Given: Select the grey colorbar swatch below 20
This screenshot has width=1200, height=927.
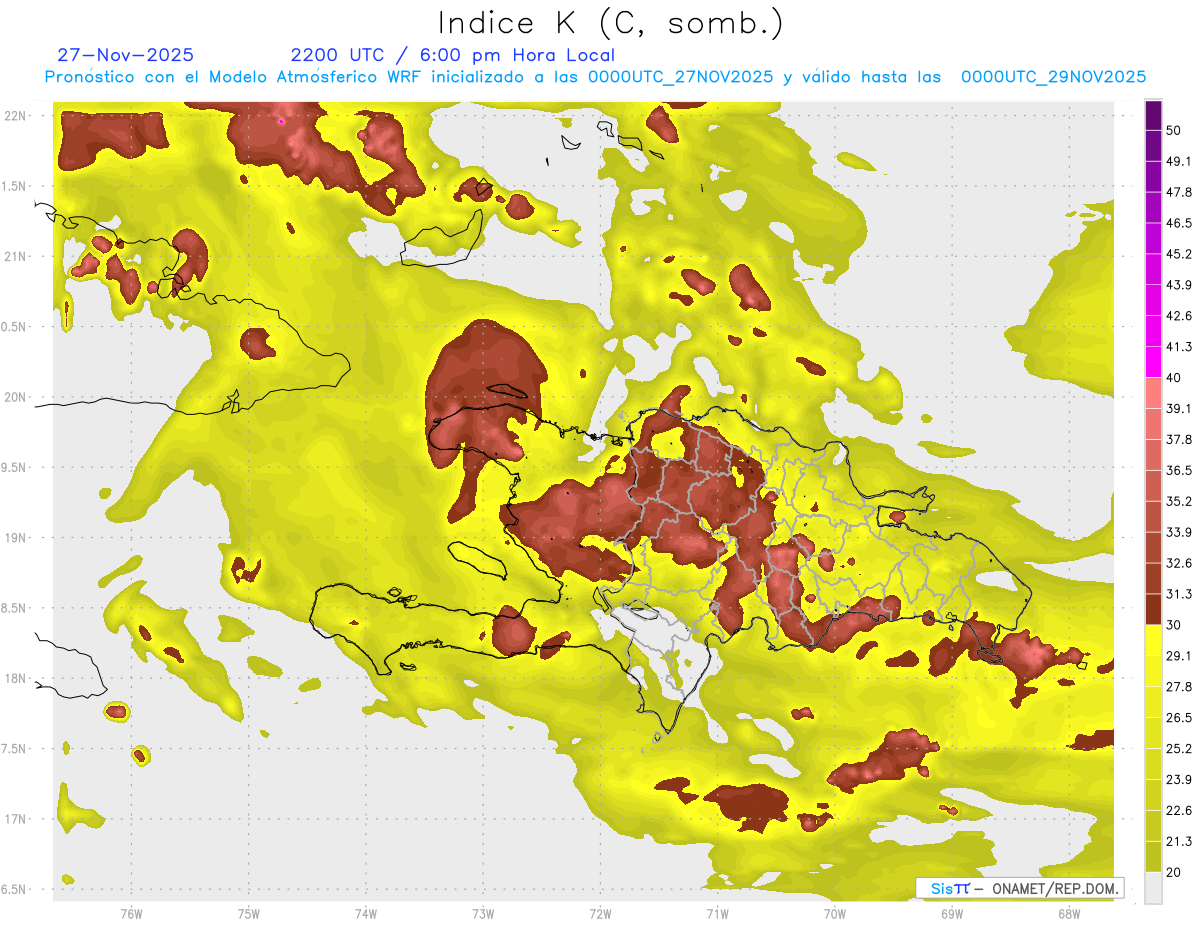Looking at the screenshot, I should pyautogui.click(x=1153, y=887).
